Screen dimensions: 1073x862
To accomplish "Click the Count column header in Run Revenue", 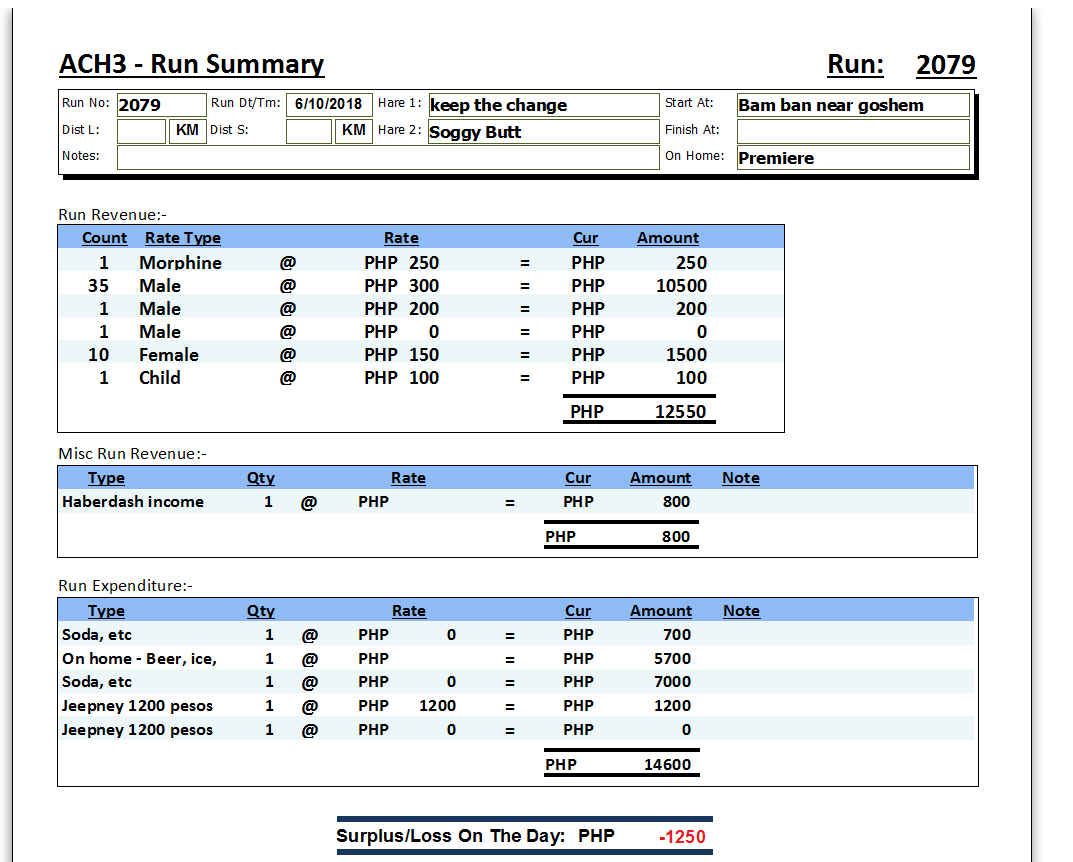I will (x=104, y=238).
